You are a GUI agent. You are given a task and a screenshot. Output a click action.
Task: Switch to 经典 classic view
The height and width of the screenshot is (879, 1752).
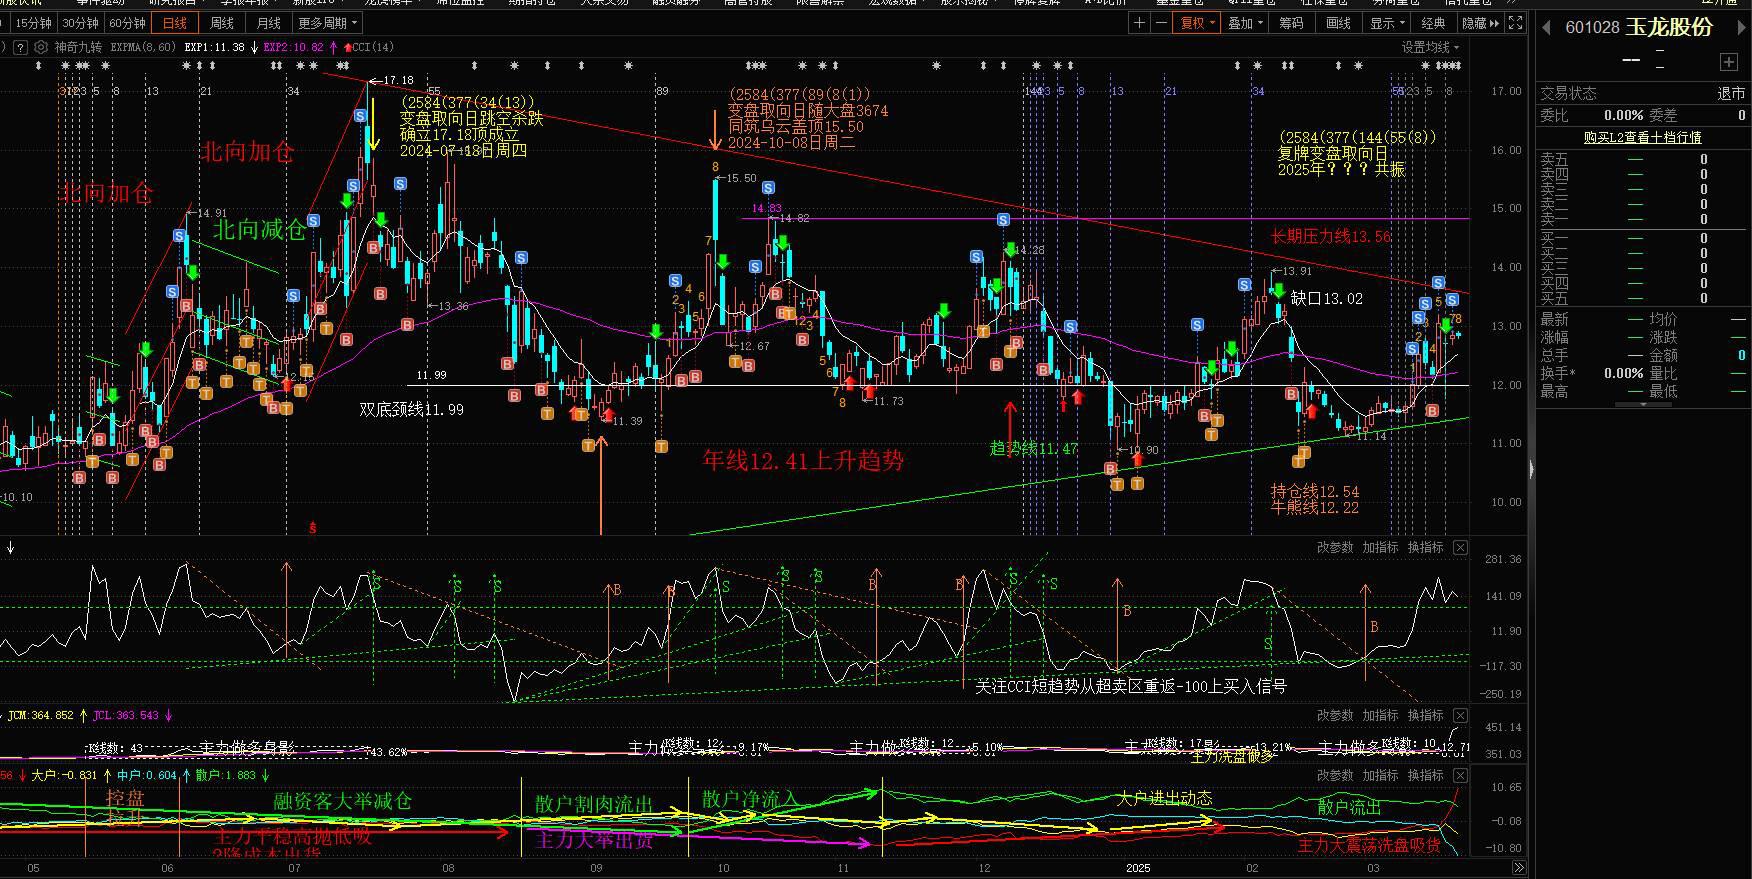point(1433,23)
